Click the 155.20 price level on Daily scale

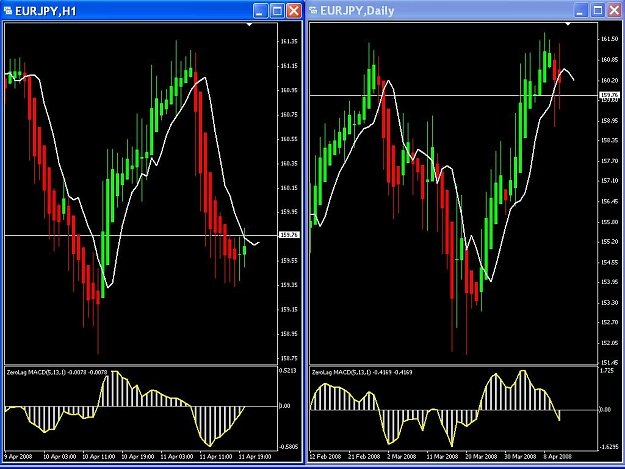[x=609, y=242]
